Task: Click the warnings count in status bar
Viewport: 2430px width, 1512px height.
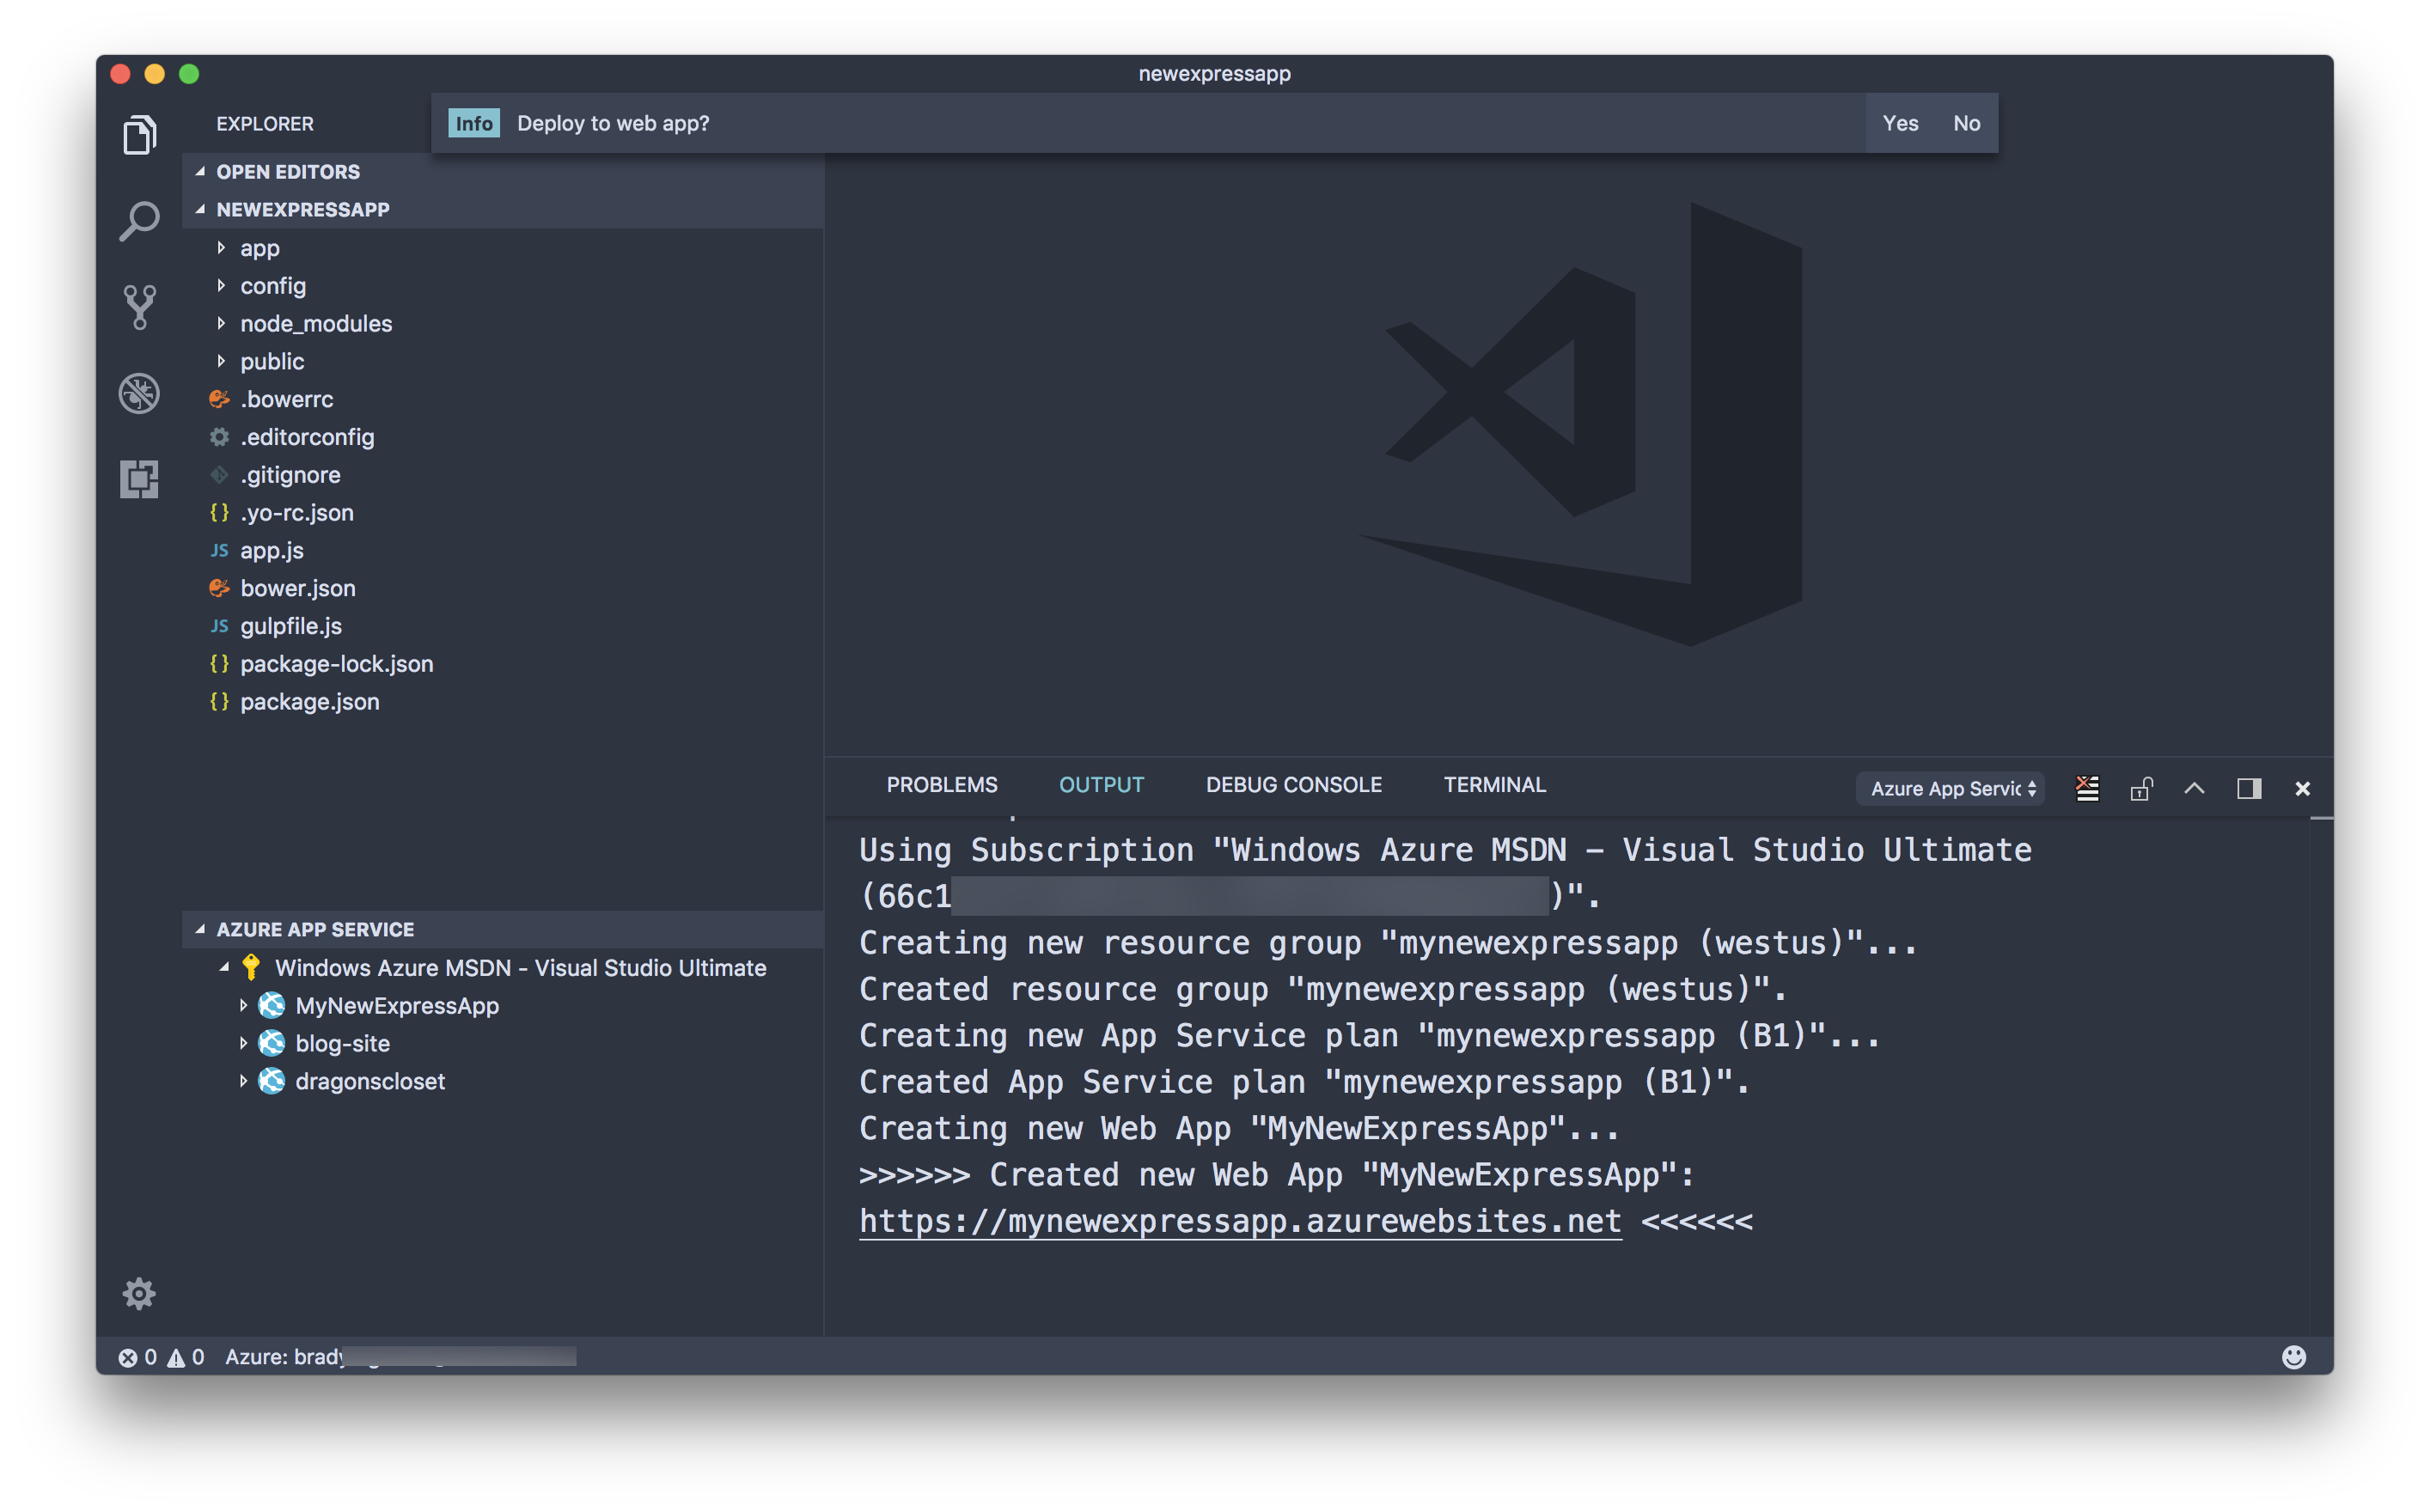Action: click(186, 1357)
